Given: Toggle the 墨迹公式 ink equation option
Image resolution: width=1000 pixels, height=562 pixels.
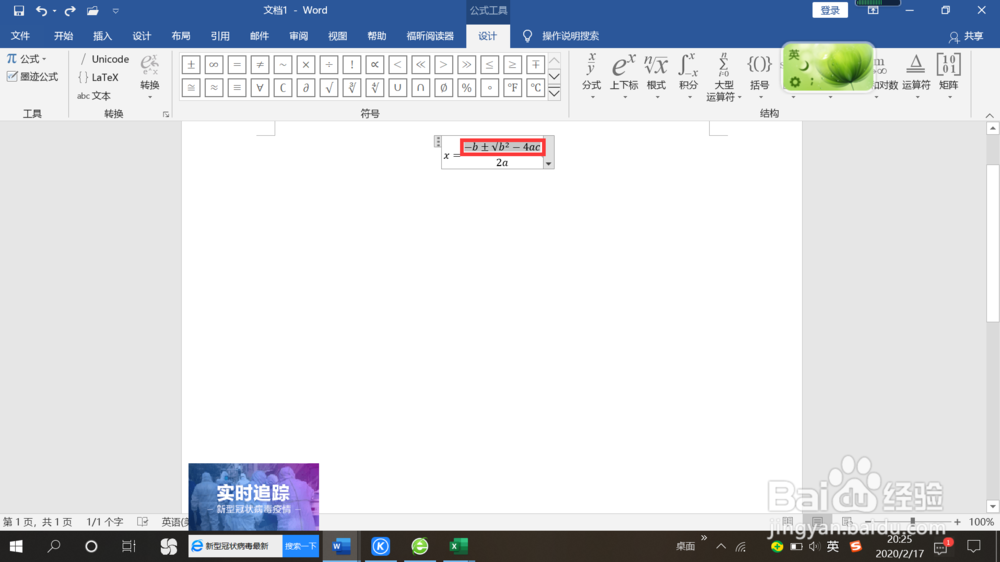Looking at the screenshot, I should tap(32, 77).
